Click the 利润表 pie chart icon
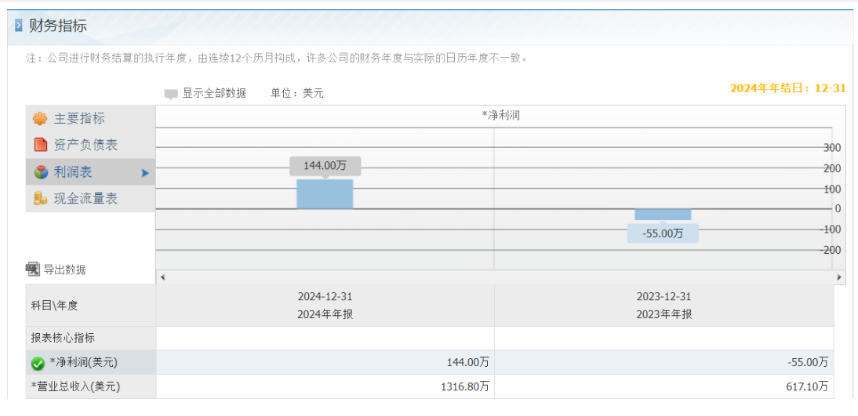 click(40, 172)
